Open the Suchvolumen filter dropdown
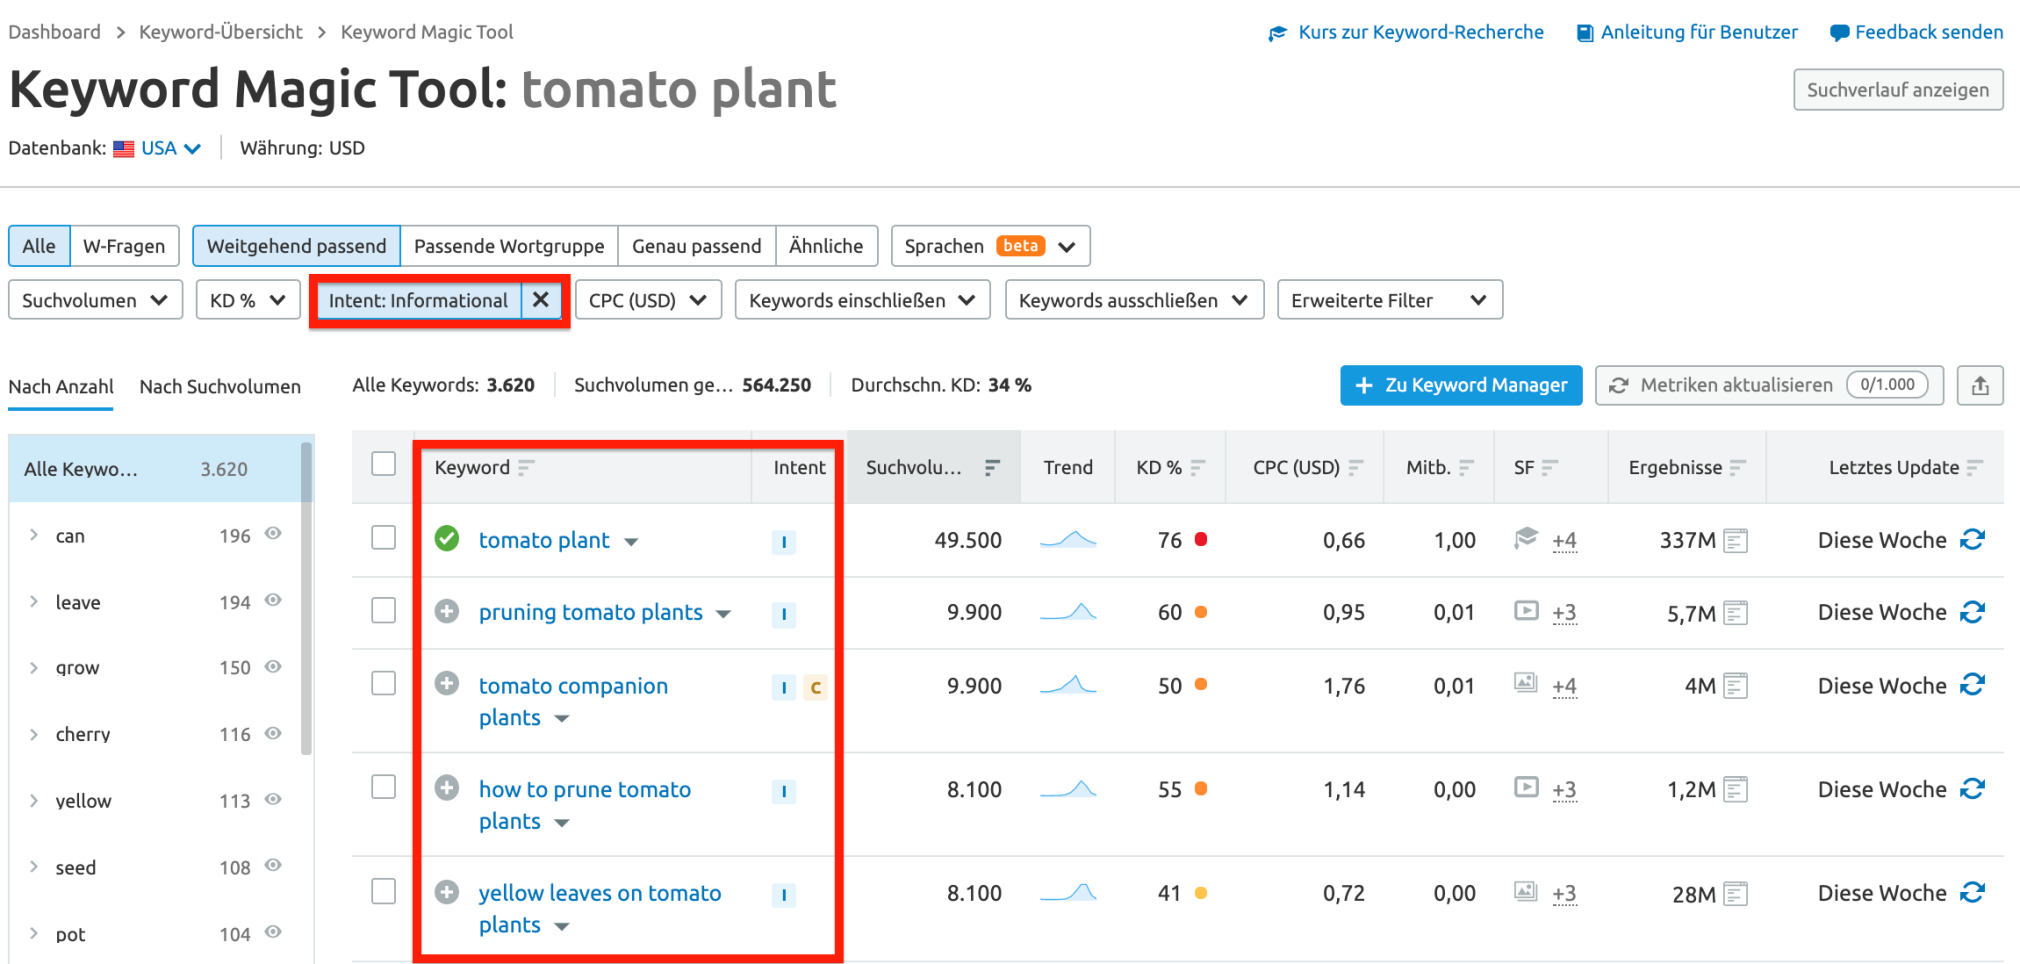 point(95,300)
